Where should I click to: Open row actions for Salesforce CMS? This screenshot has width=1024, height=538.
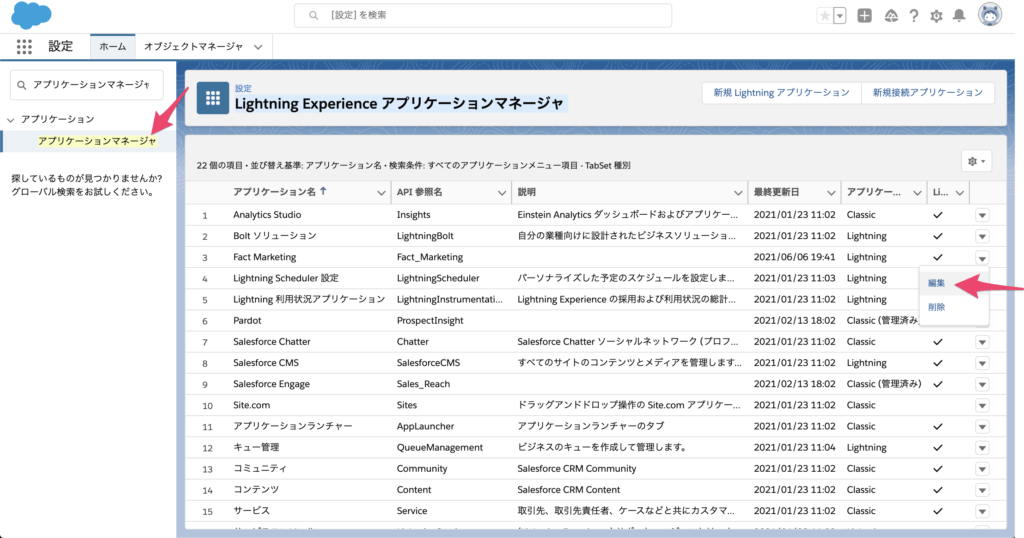click(982, 363)
